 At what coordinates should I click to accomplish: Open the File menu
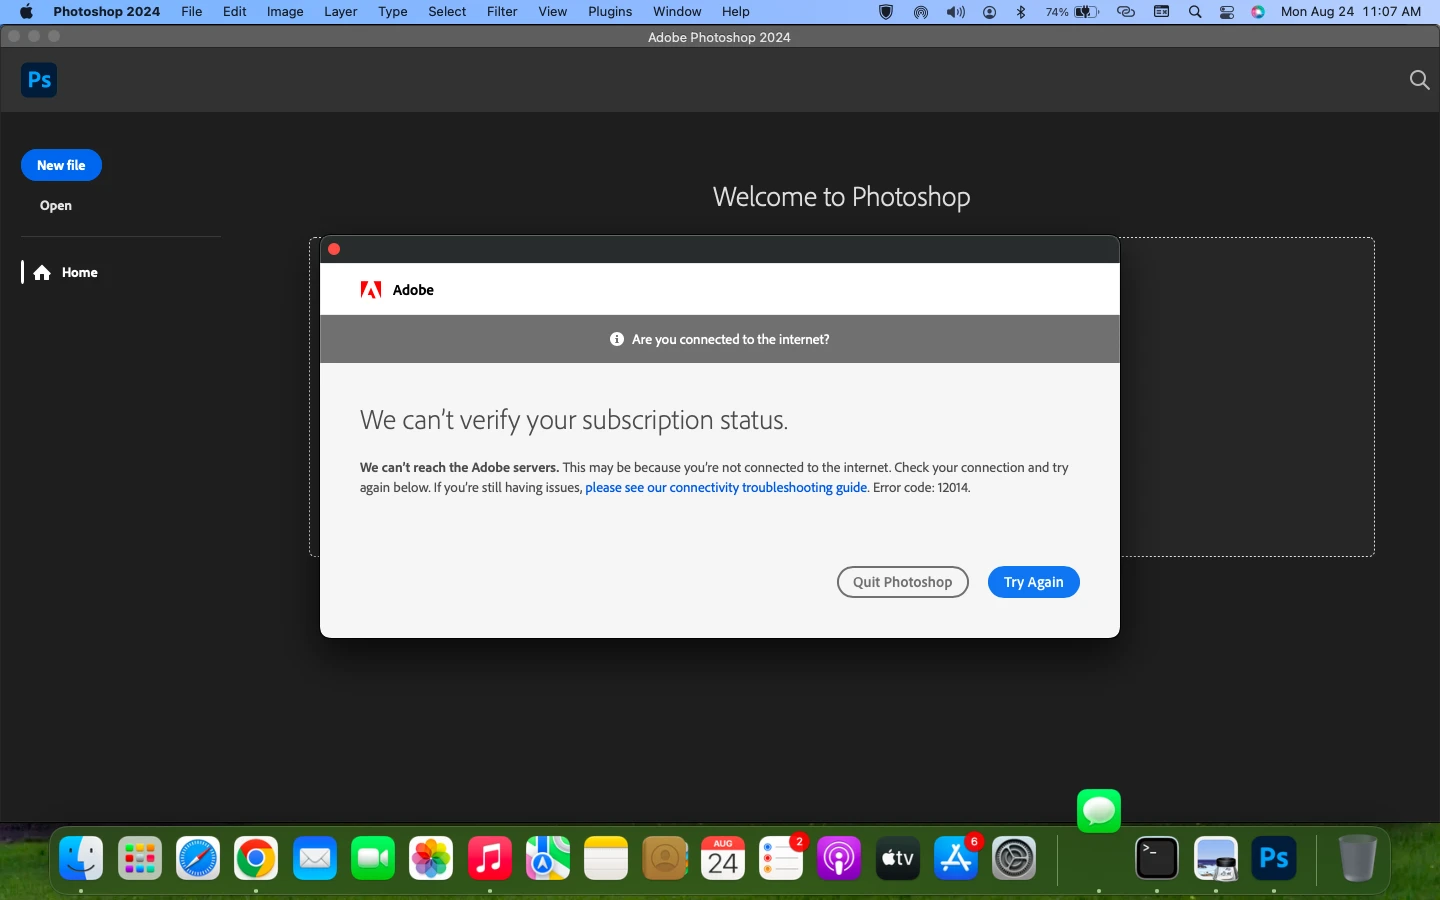point(192,12)
